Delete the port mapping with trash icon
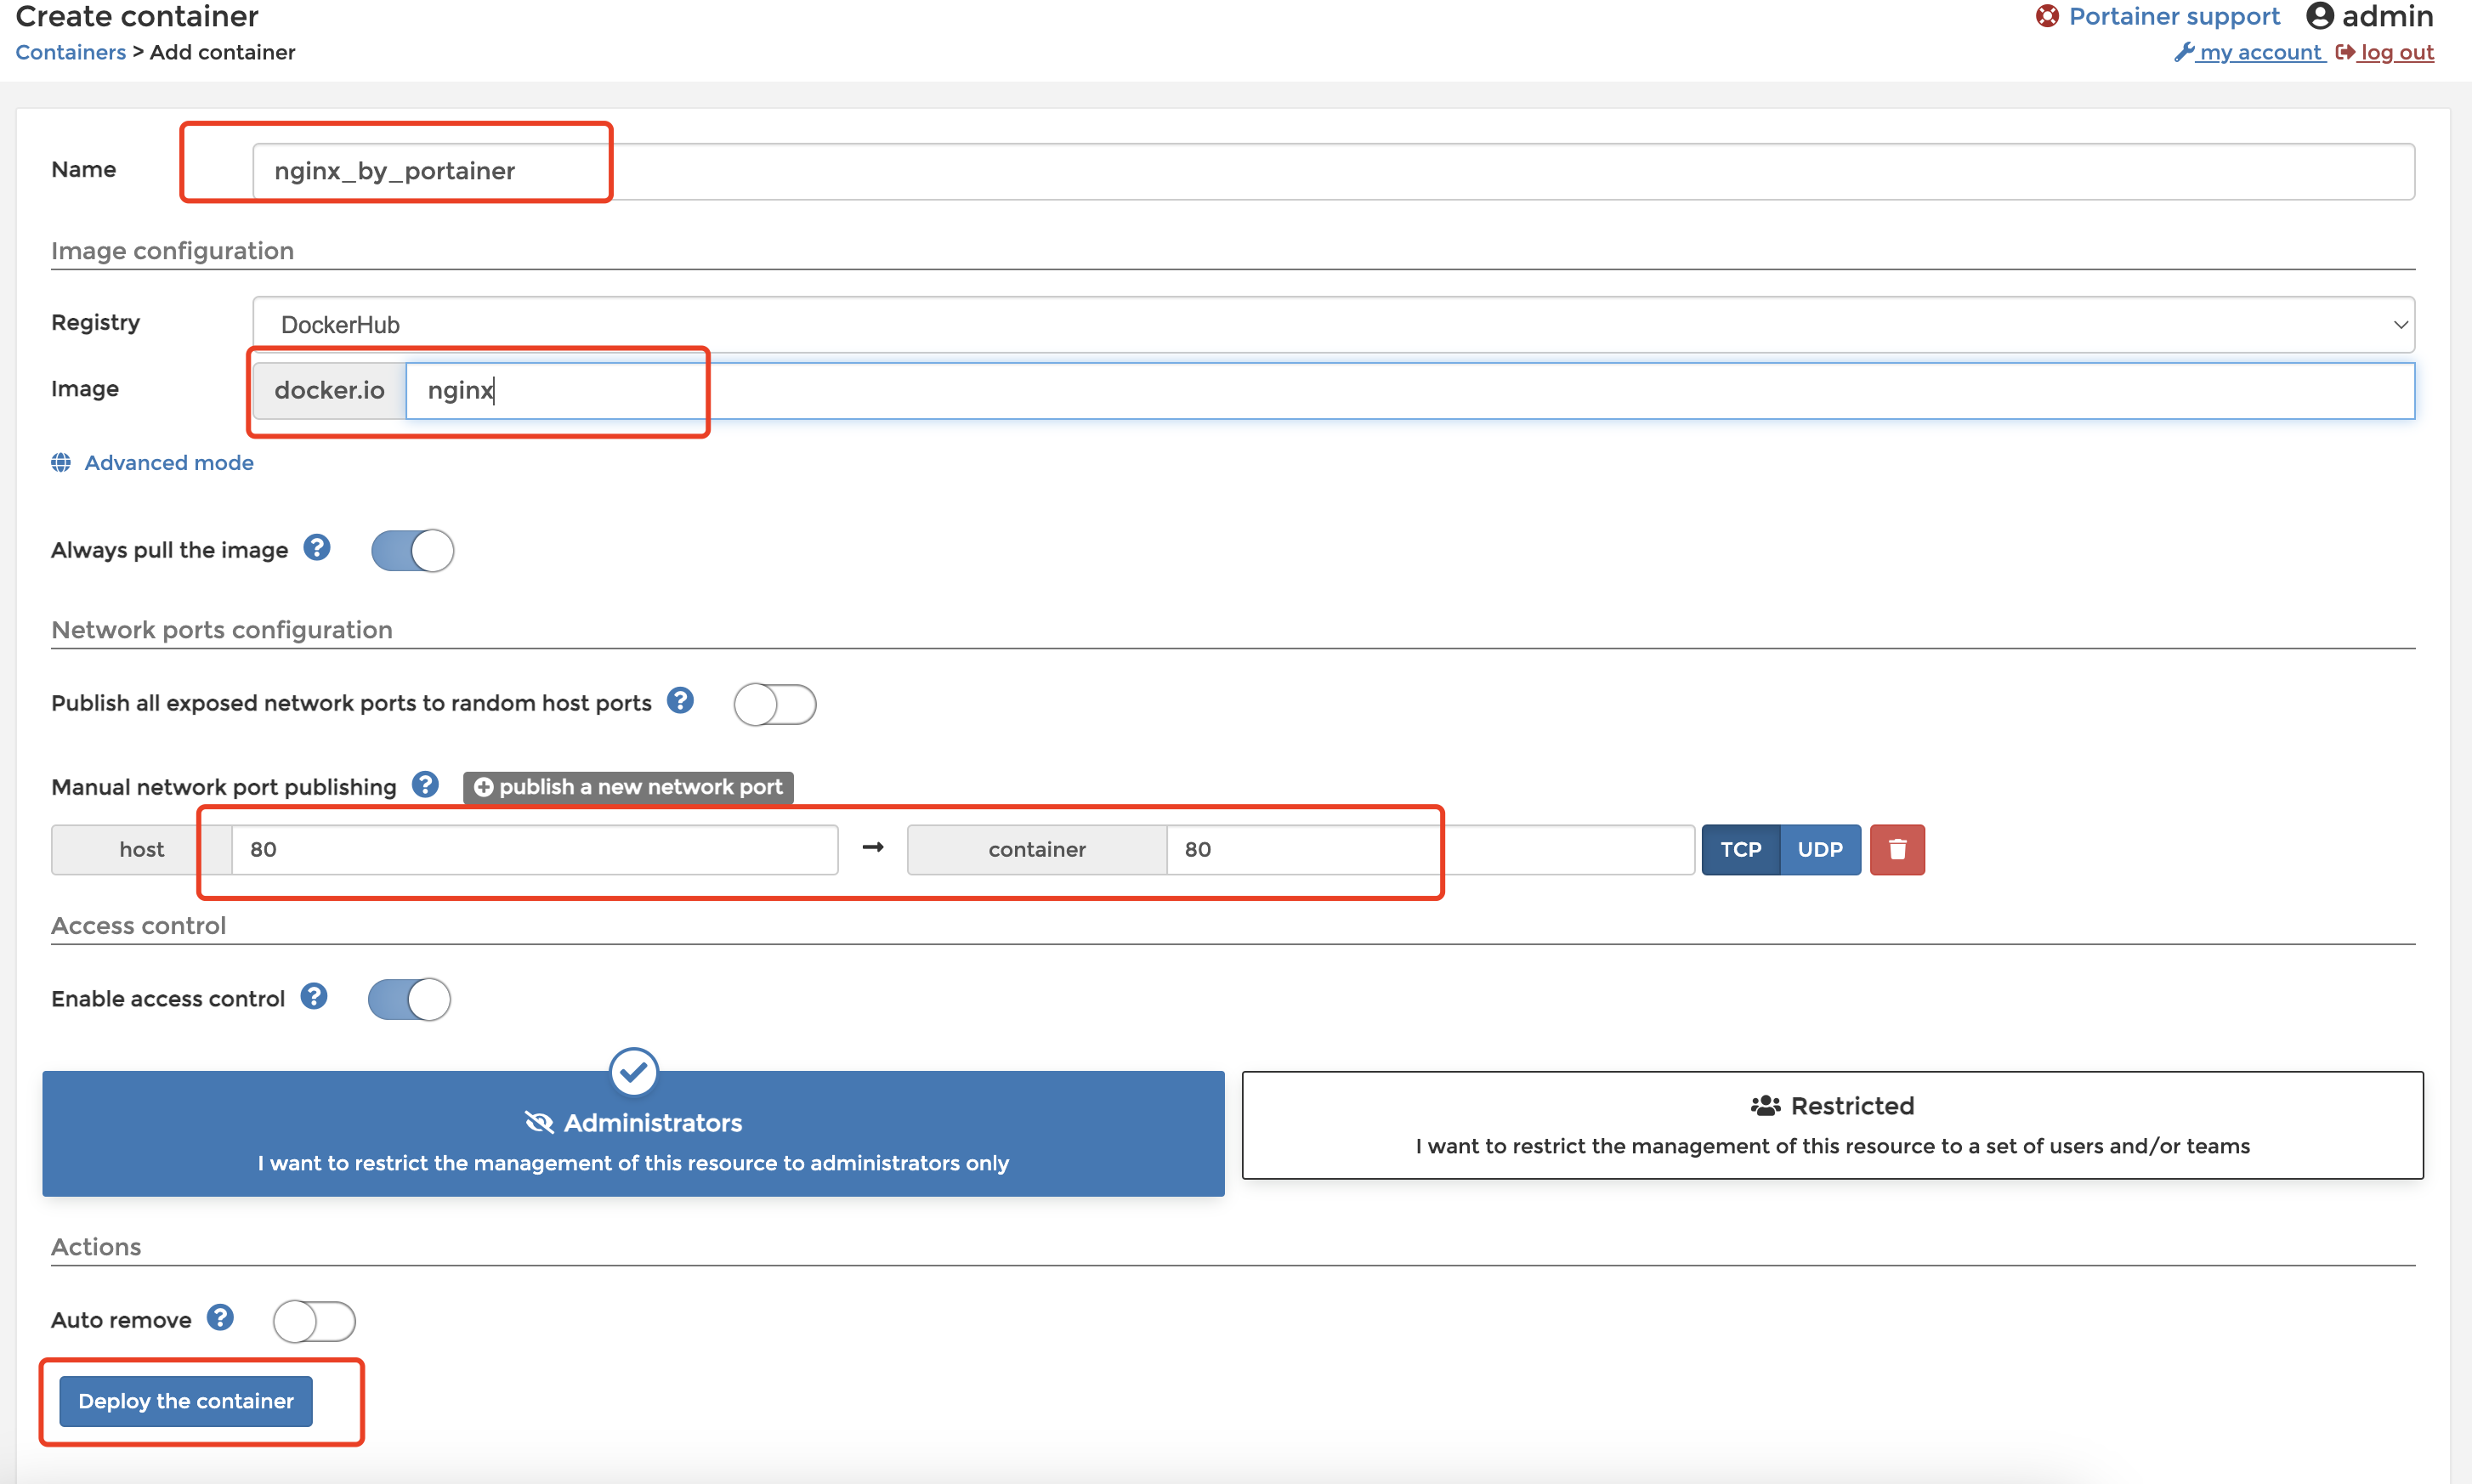Viewport: 2472px width, 1484px height. pos(1897,850)
